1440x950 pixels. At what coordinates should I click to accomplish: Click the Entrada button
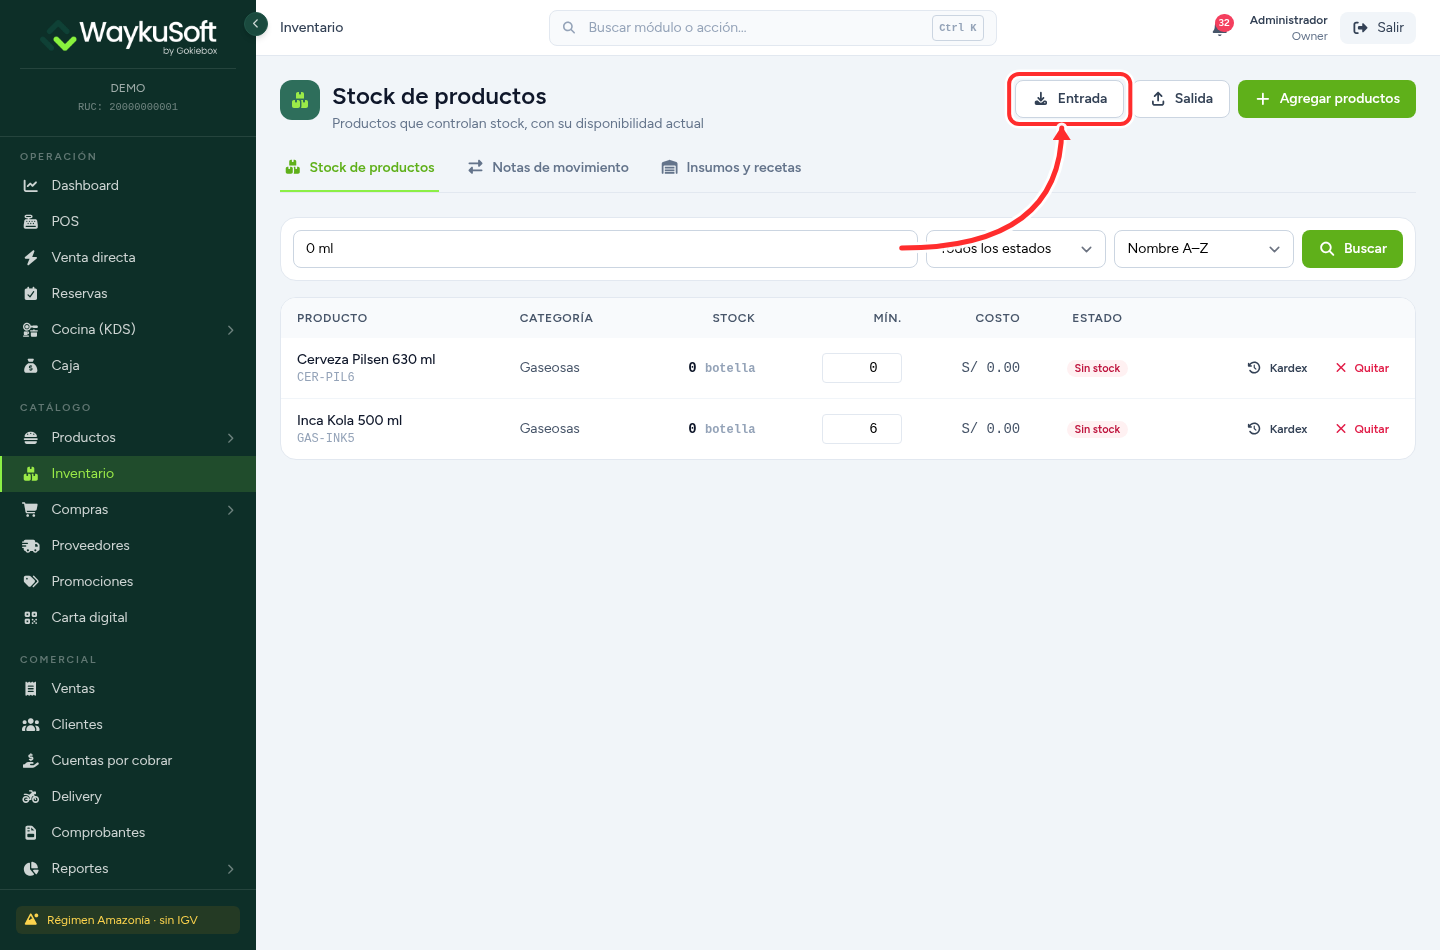tap(1070, 99)
